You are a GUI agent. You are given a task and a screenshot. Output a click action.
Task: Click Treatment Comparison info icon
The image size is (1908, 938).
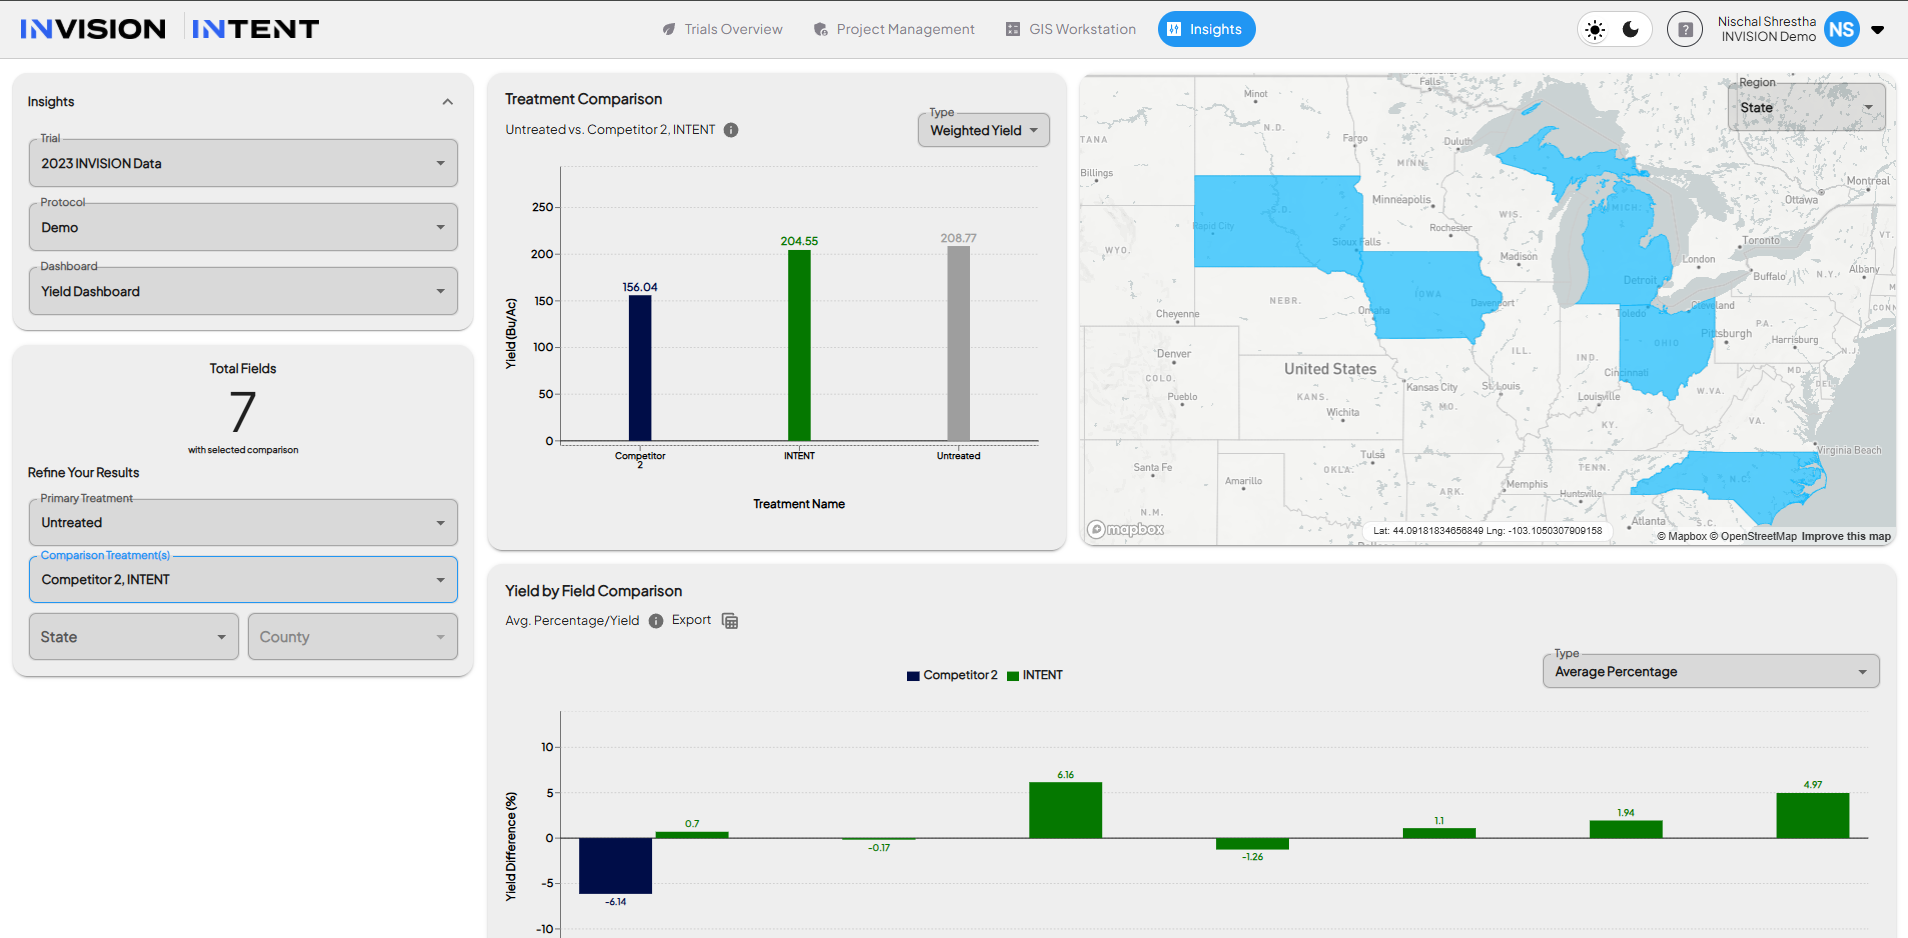click(x=731, y=130)
